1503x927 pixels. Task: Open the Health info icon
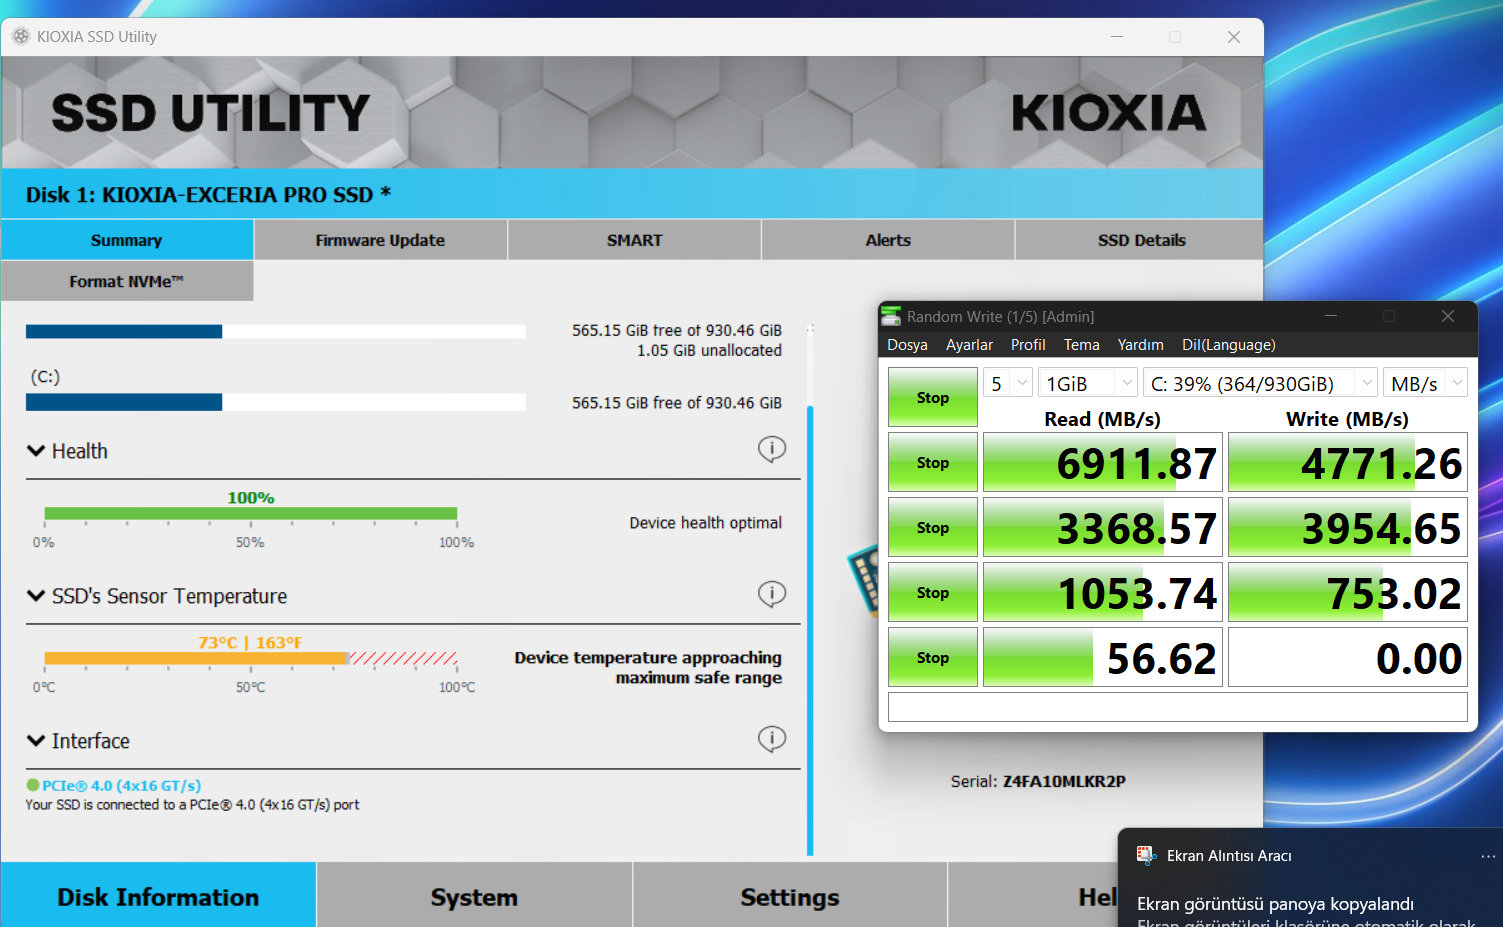point(772,449)
